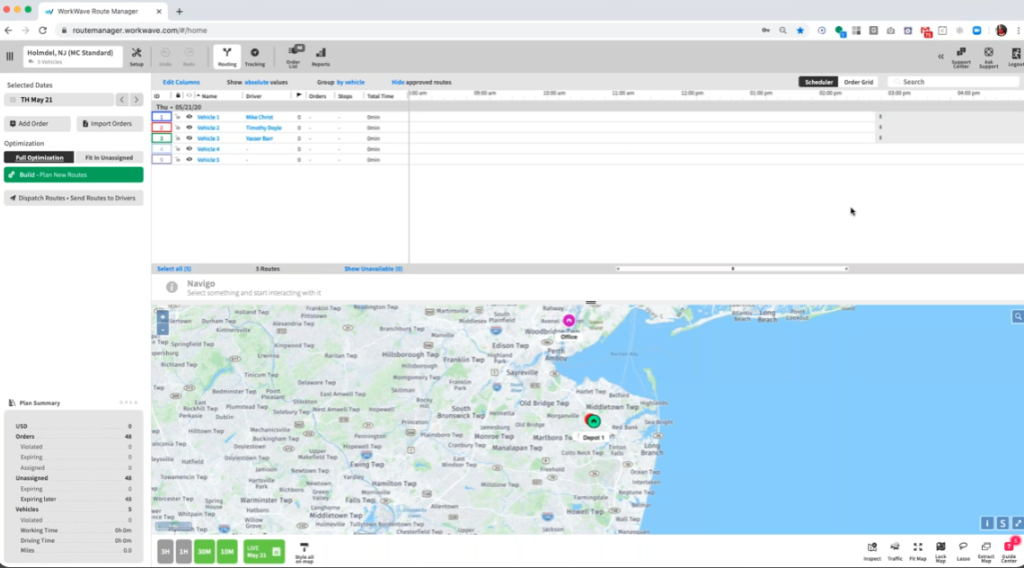1024x568 pixels.
Task: Zoom in on the map with plus button
Action: tap(163, 317)
